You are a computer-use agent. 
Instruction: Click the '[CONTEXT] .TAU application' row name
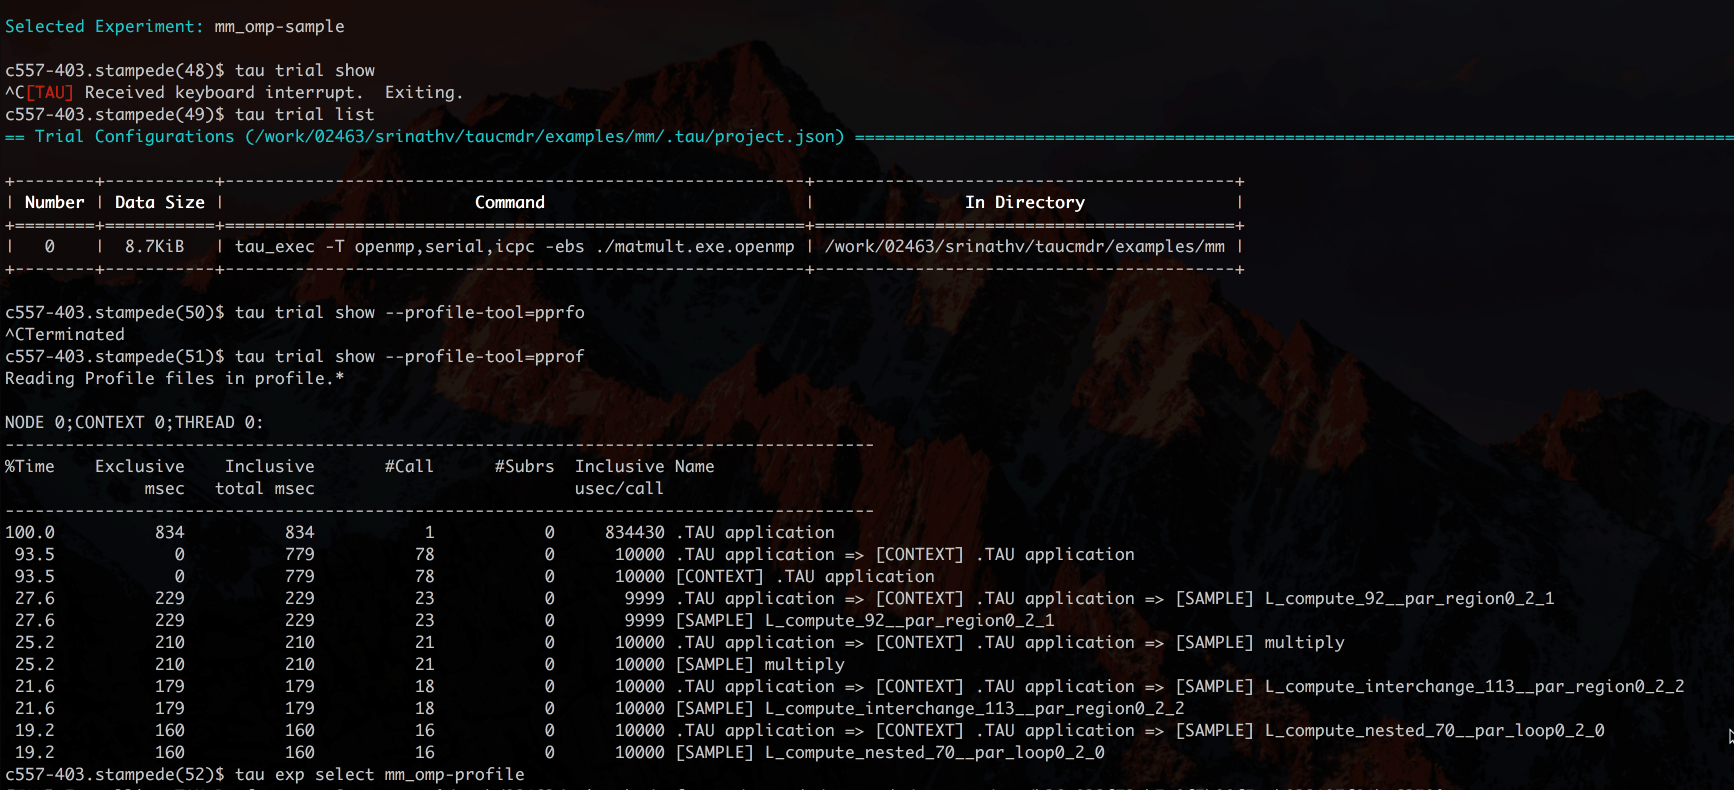805,577
